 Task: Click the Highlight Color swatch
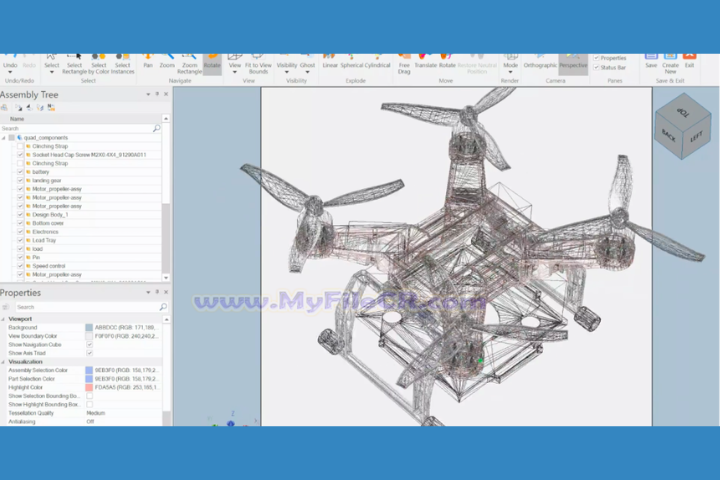pyautogui.click(x=89, y=387)
